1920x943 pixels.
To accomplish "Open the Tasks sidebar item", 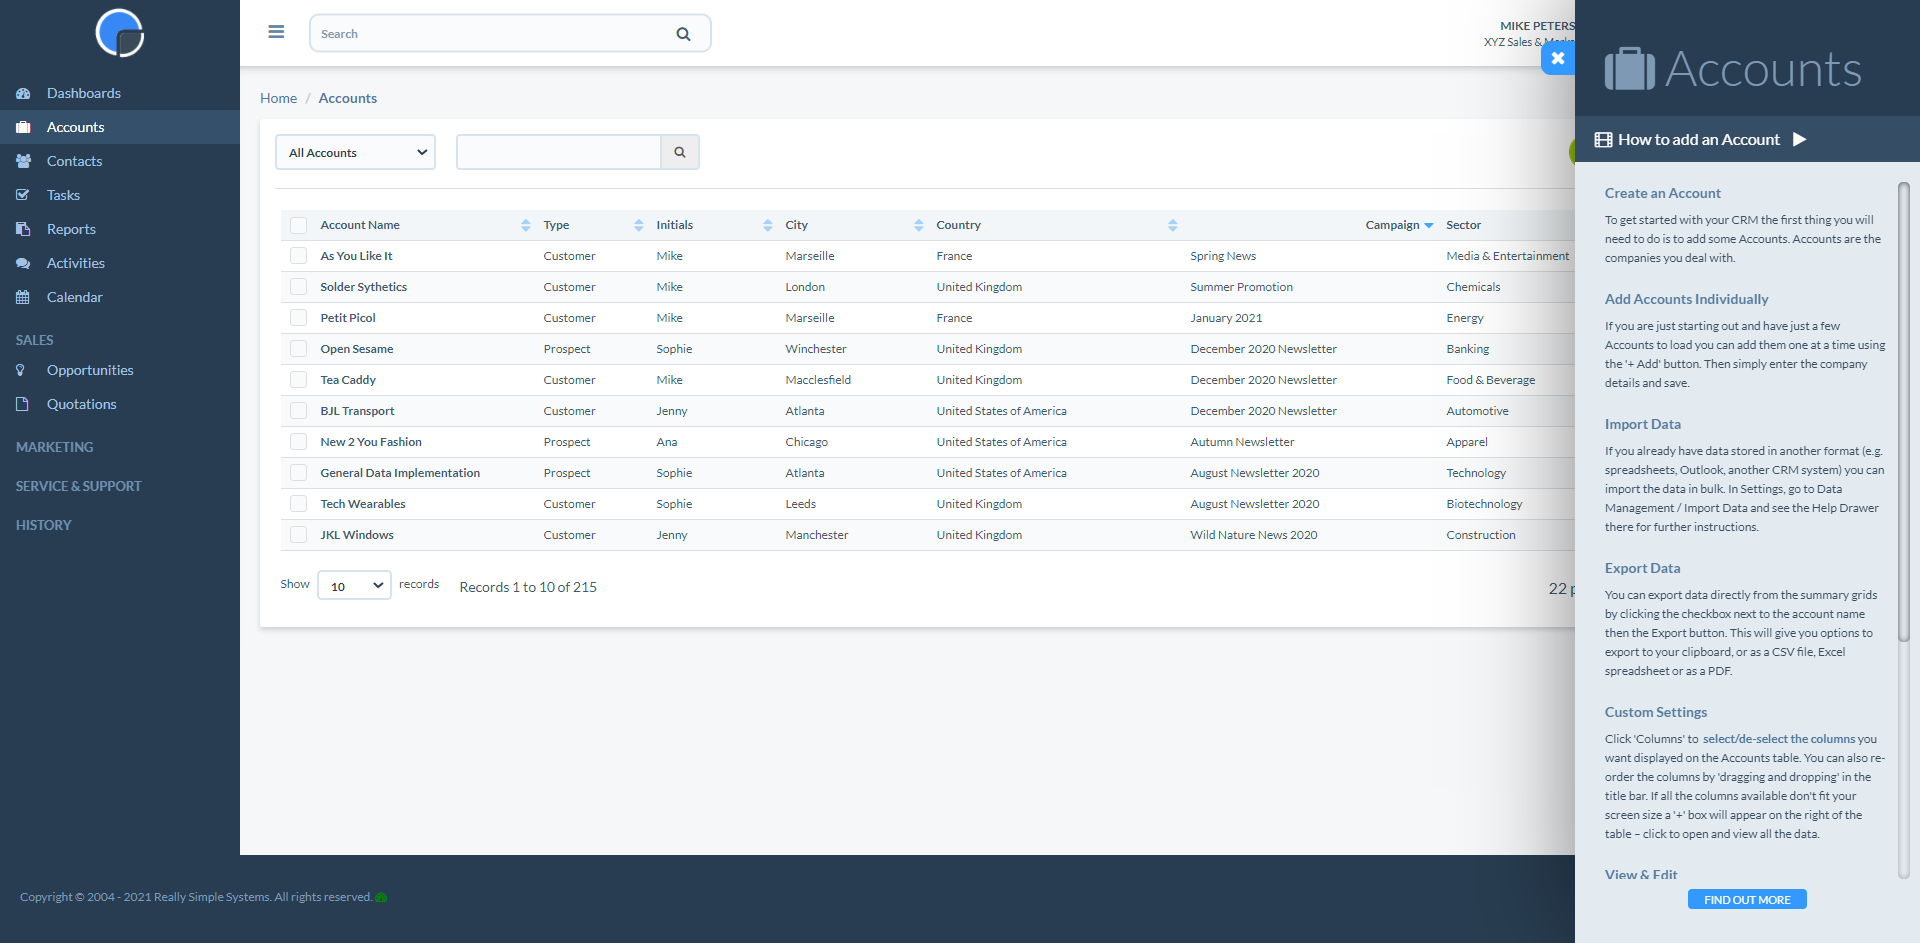I will click(64, 195).
